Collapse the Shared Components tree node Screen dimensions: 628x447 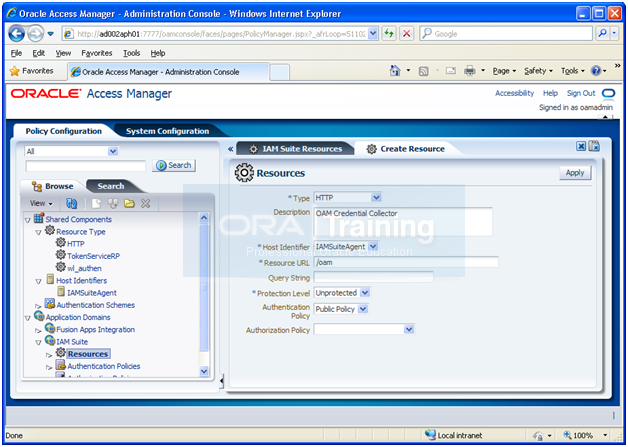pyautogui.click(x=28, y=220)
